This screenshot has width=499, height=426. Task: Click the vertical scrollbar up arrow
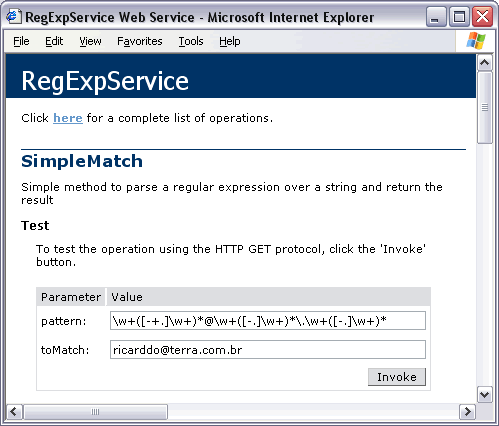tap(485, 63)
